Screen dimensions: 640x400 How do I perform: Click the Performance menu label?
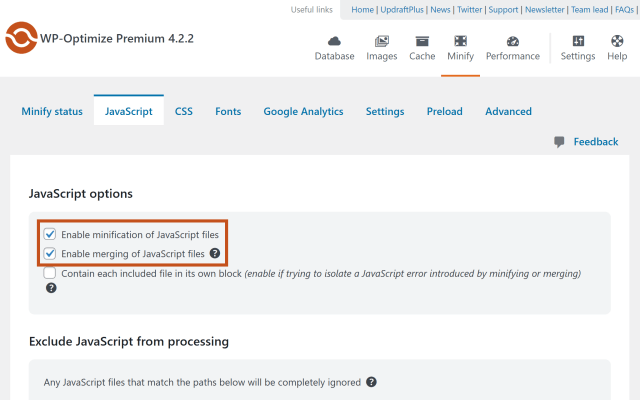pos(513,56)
